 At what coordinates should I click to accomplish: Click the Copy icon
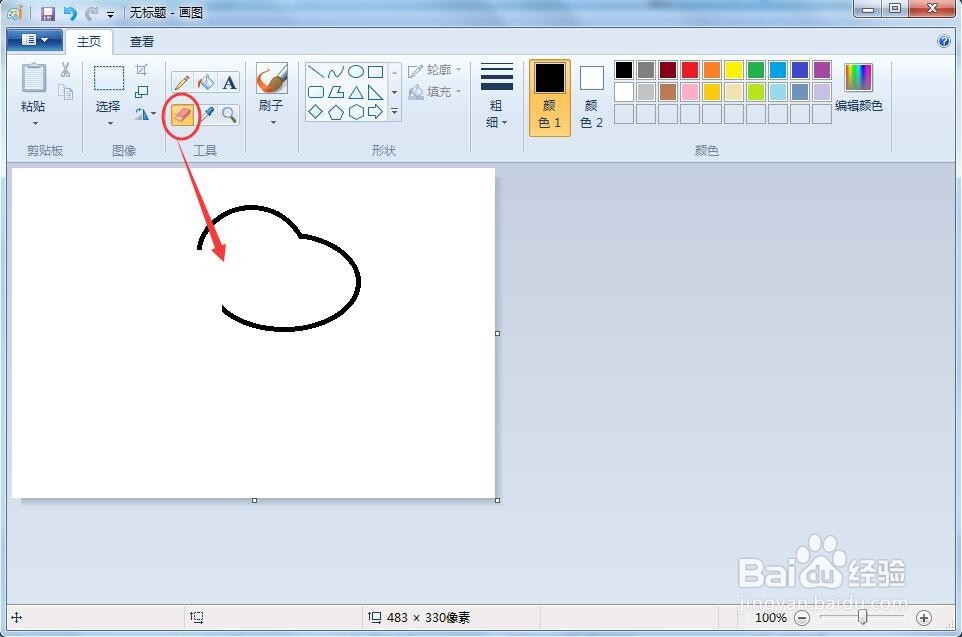(65, 92)
